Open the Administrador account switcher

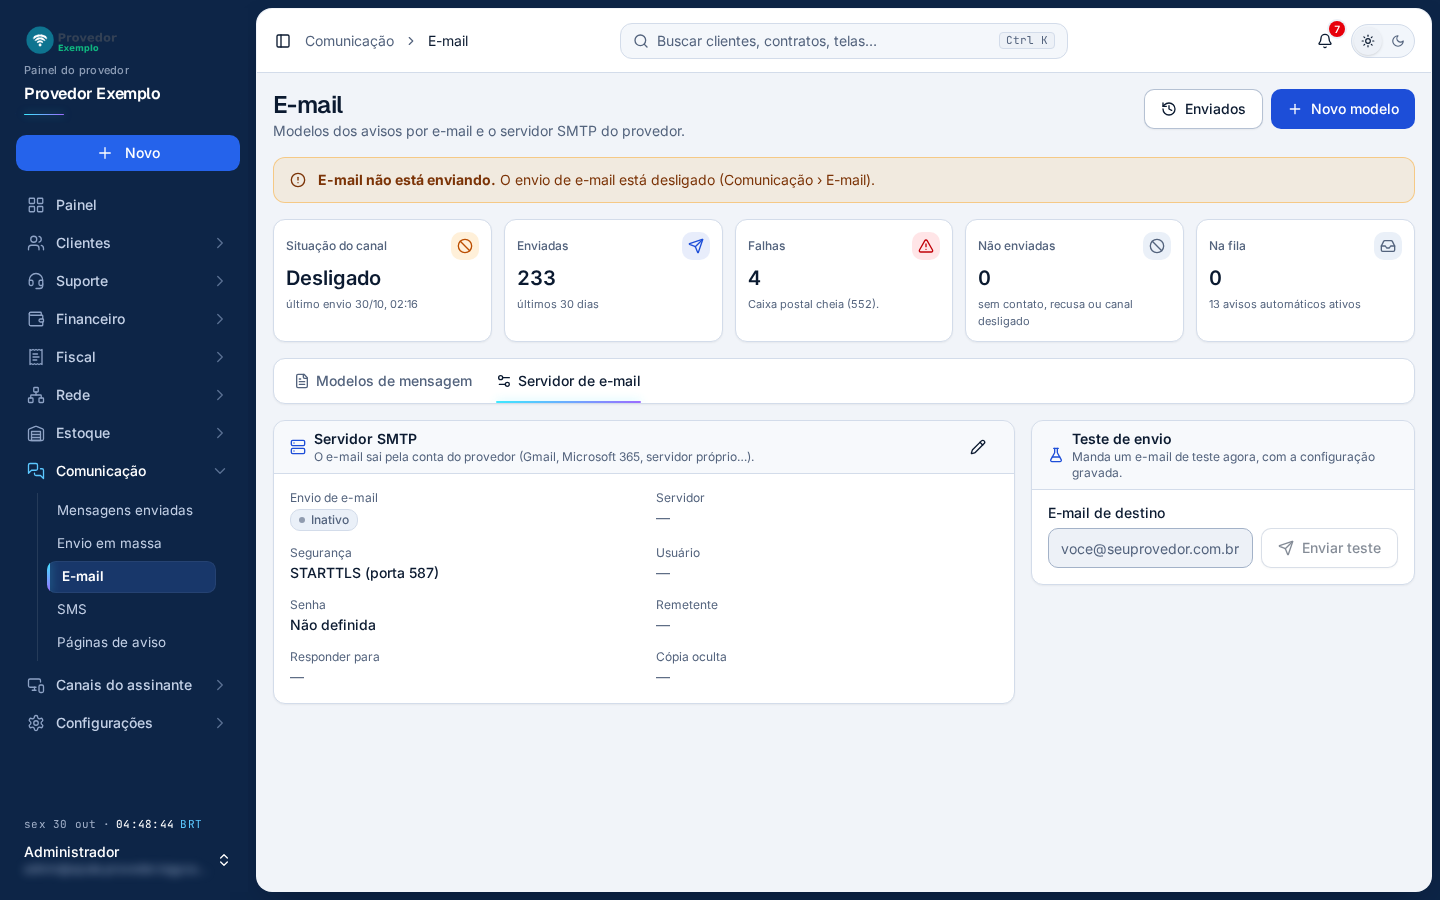coord(128,860)
